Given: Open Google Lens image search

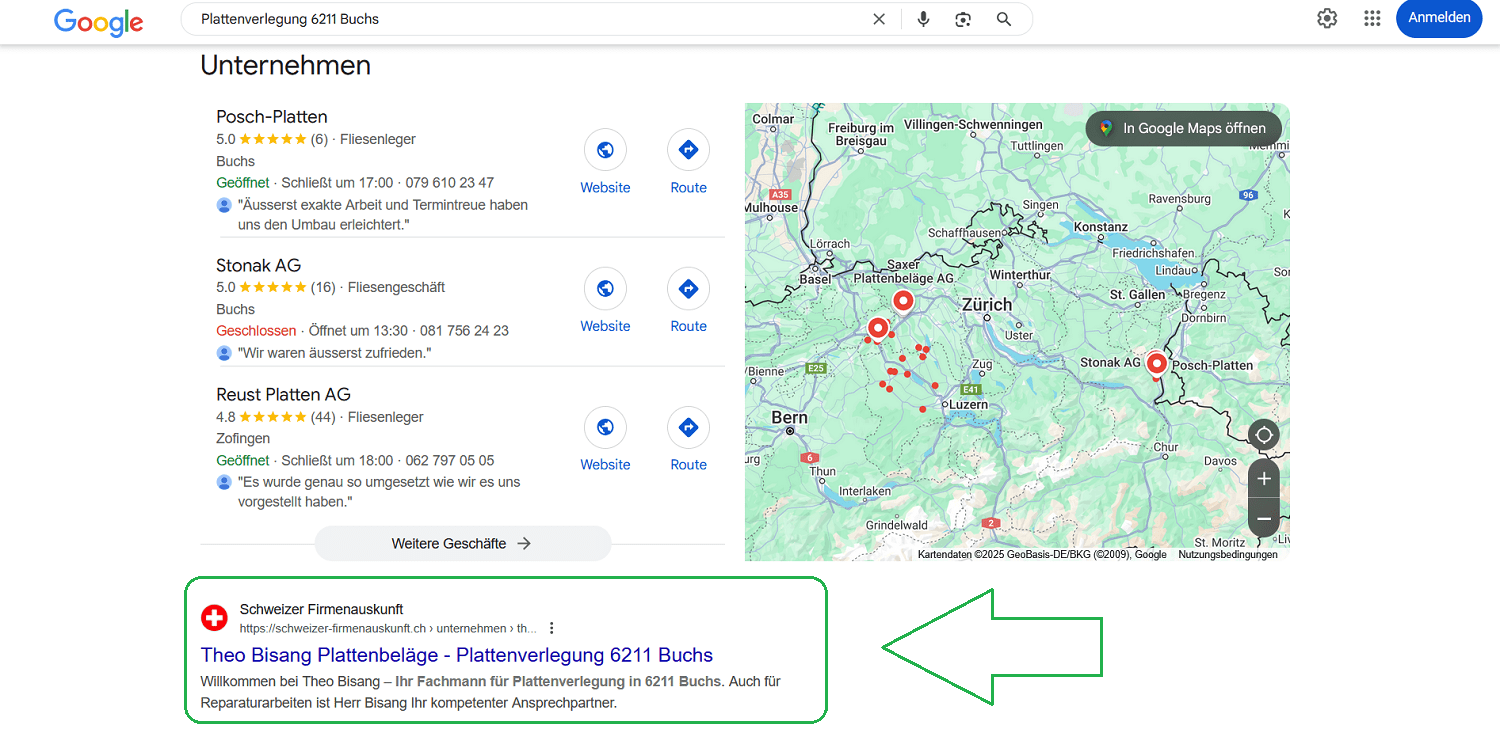Looking at the screenshot, I should pyautogui.click(x=963, y=19).
